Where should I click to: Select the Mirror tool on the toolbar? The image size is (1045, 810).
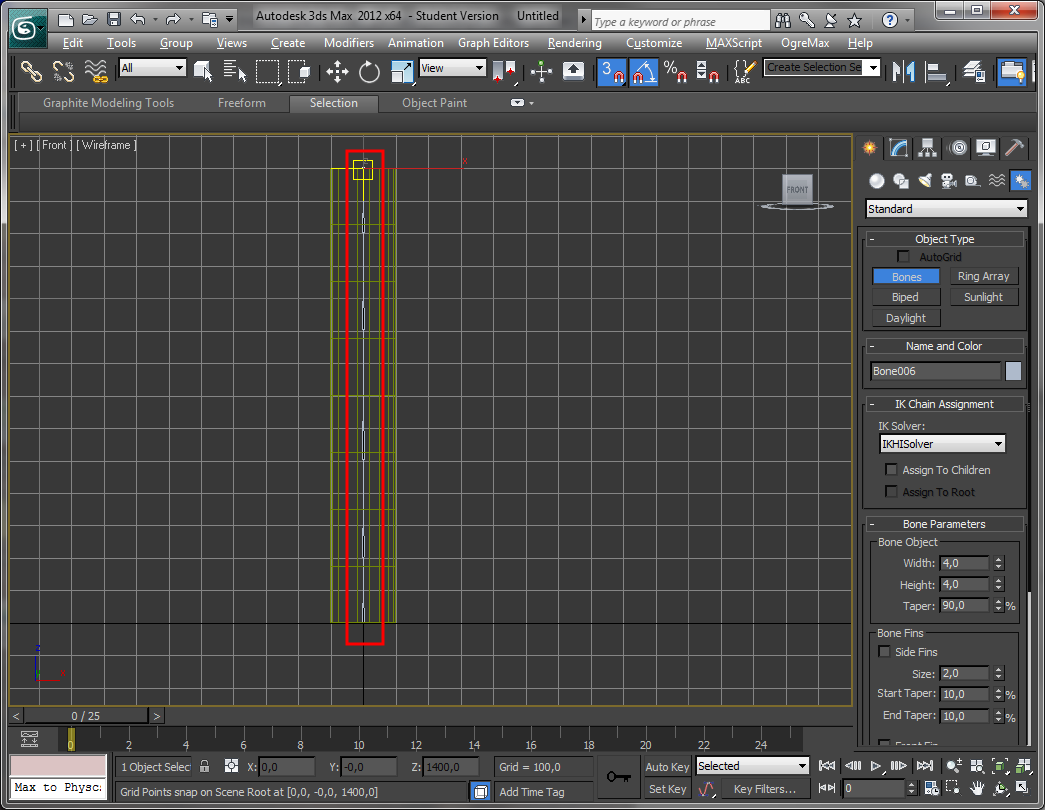[902, 72]
